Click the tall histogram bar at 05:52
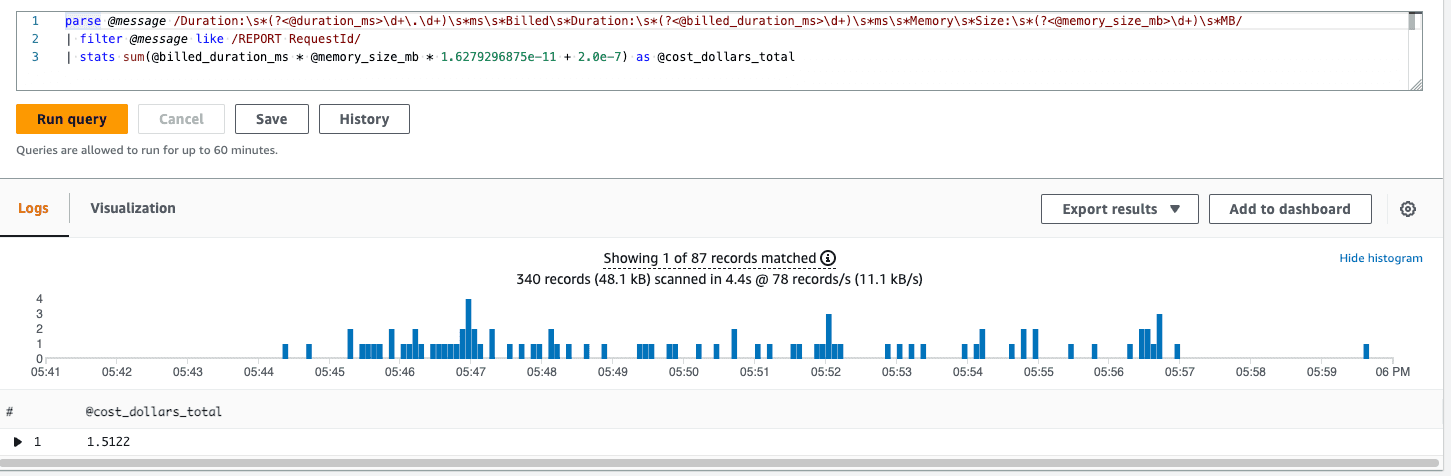 coord(829,336)
